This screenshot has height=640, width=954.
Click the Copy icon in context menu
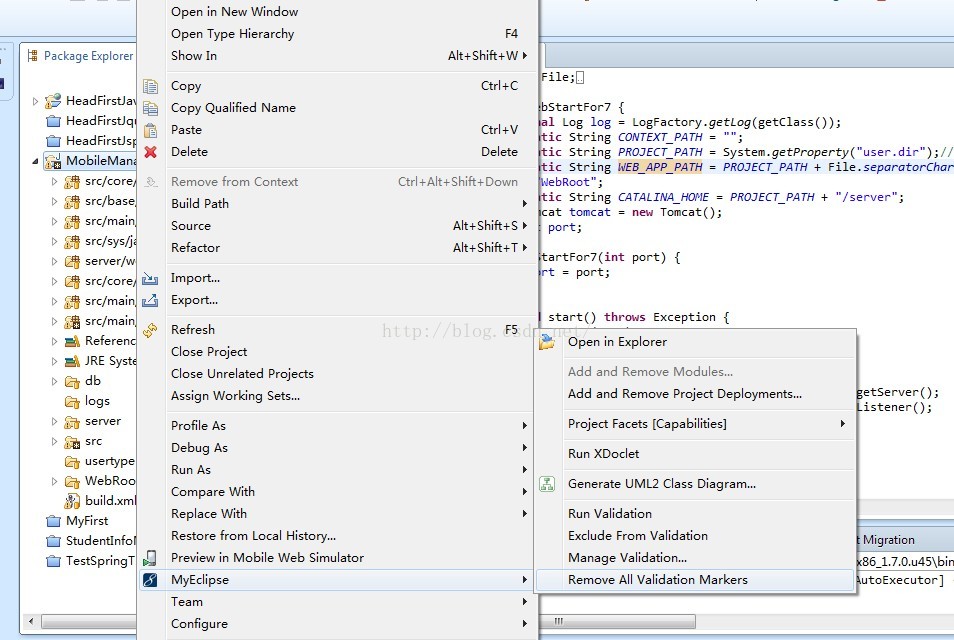150,86
